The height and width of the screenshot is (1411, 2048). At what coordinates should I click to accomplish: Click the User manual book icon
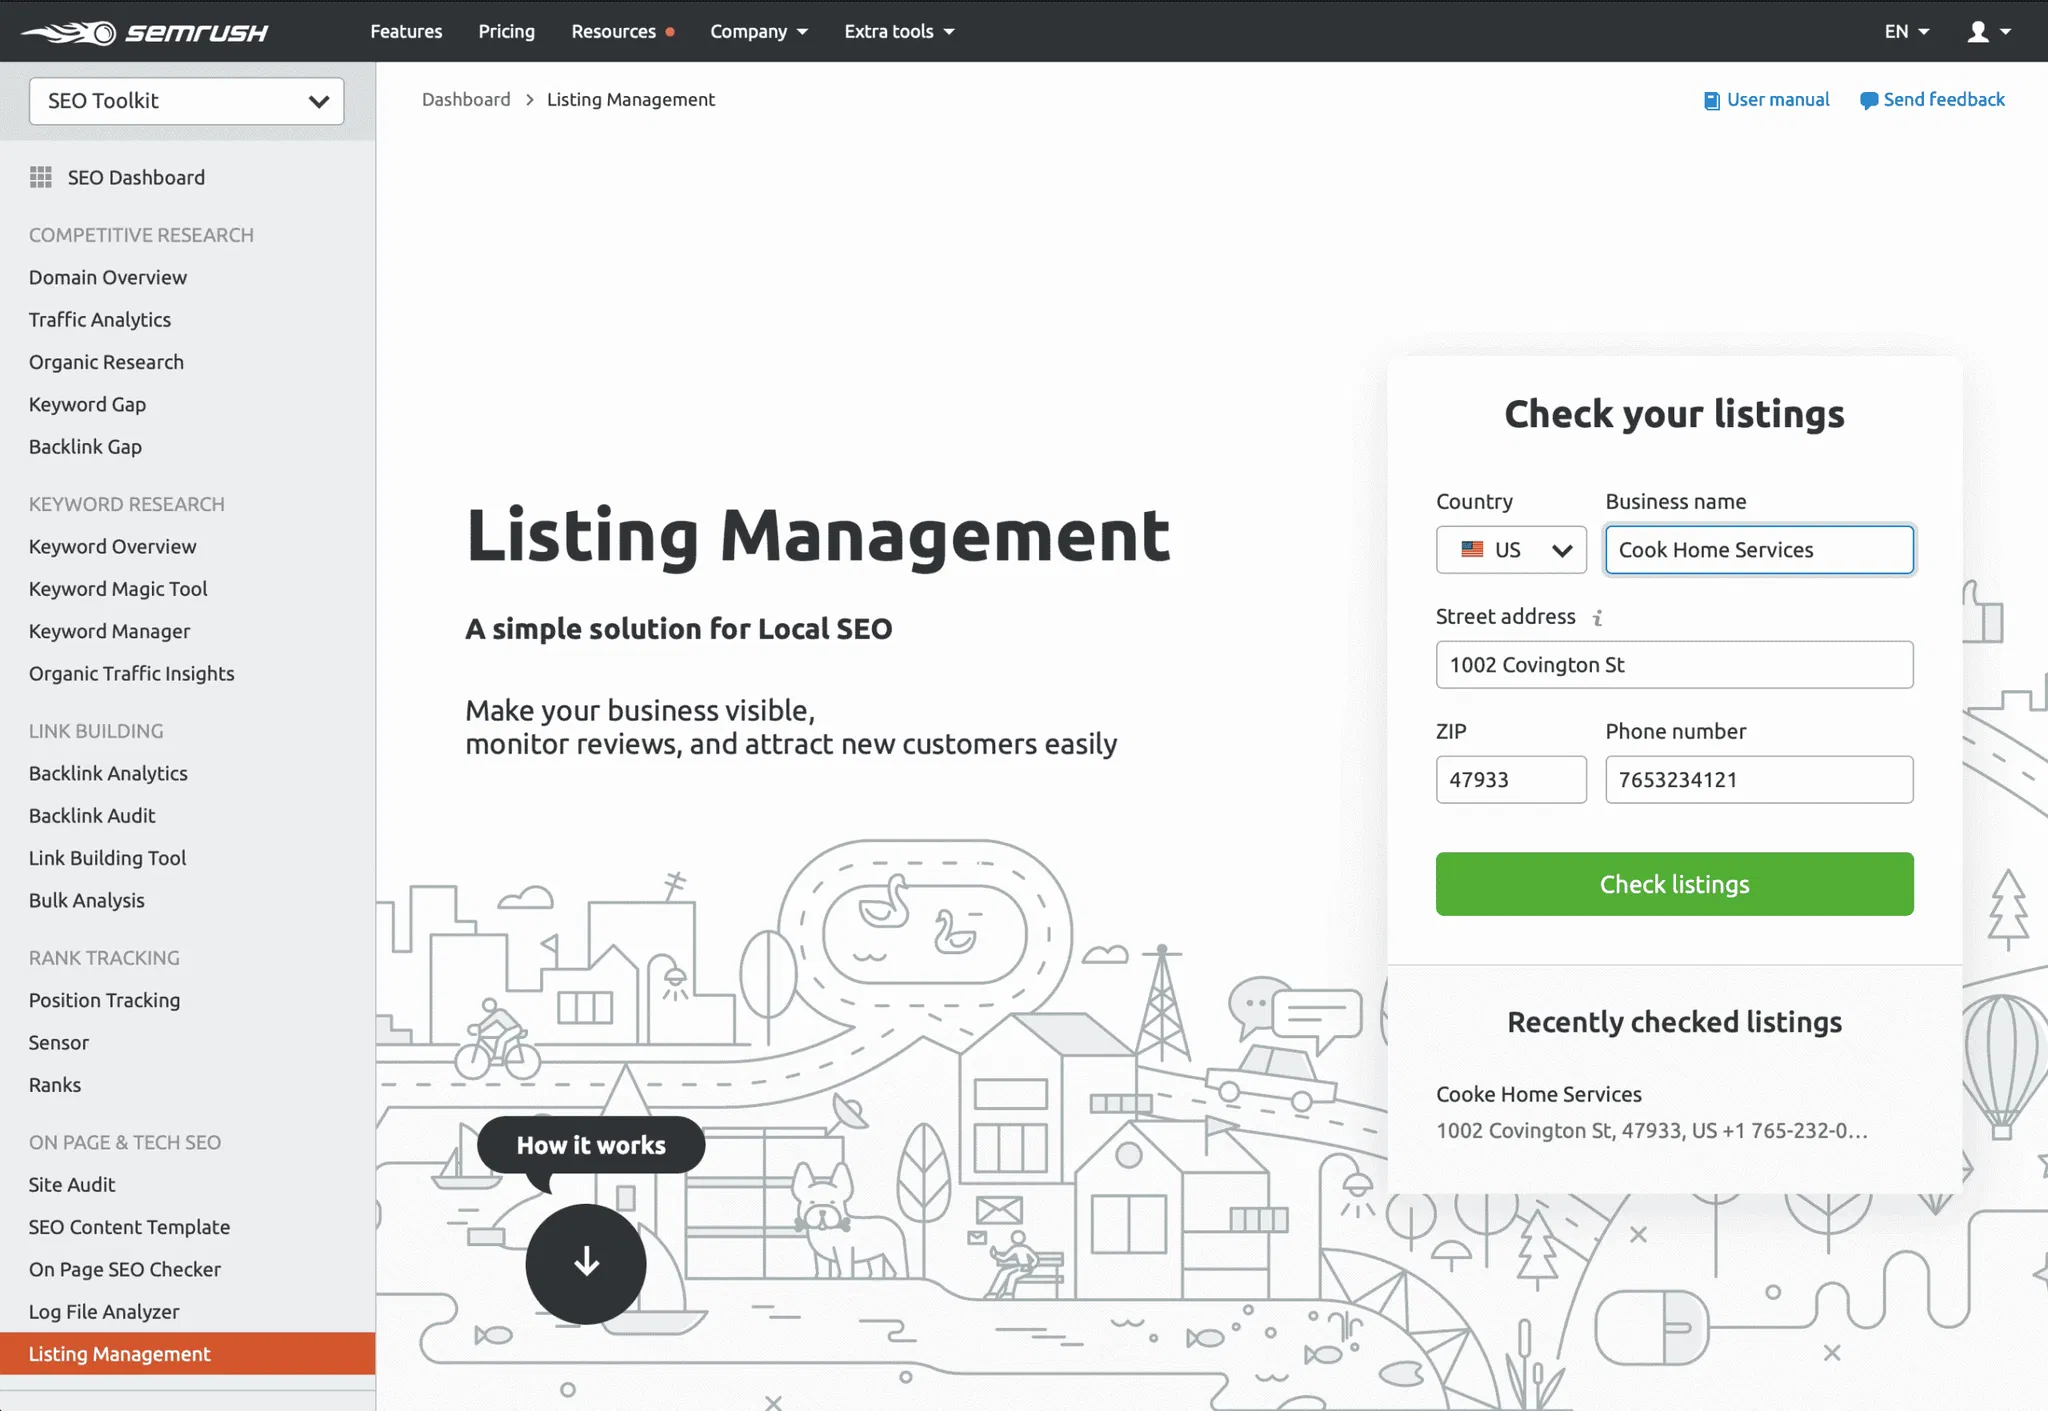tap(1711, 100)
